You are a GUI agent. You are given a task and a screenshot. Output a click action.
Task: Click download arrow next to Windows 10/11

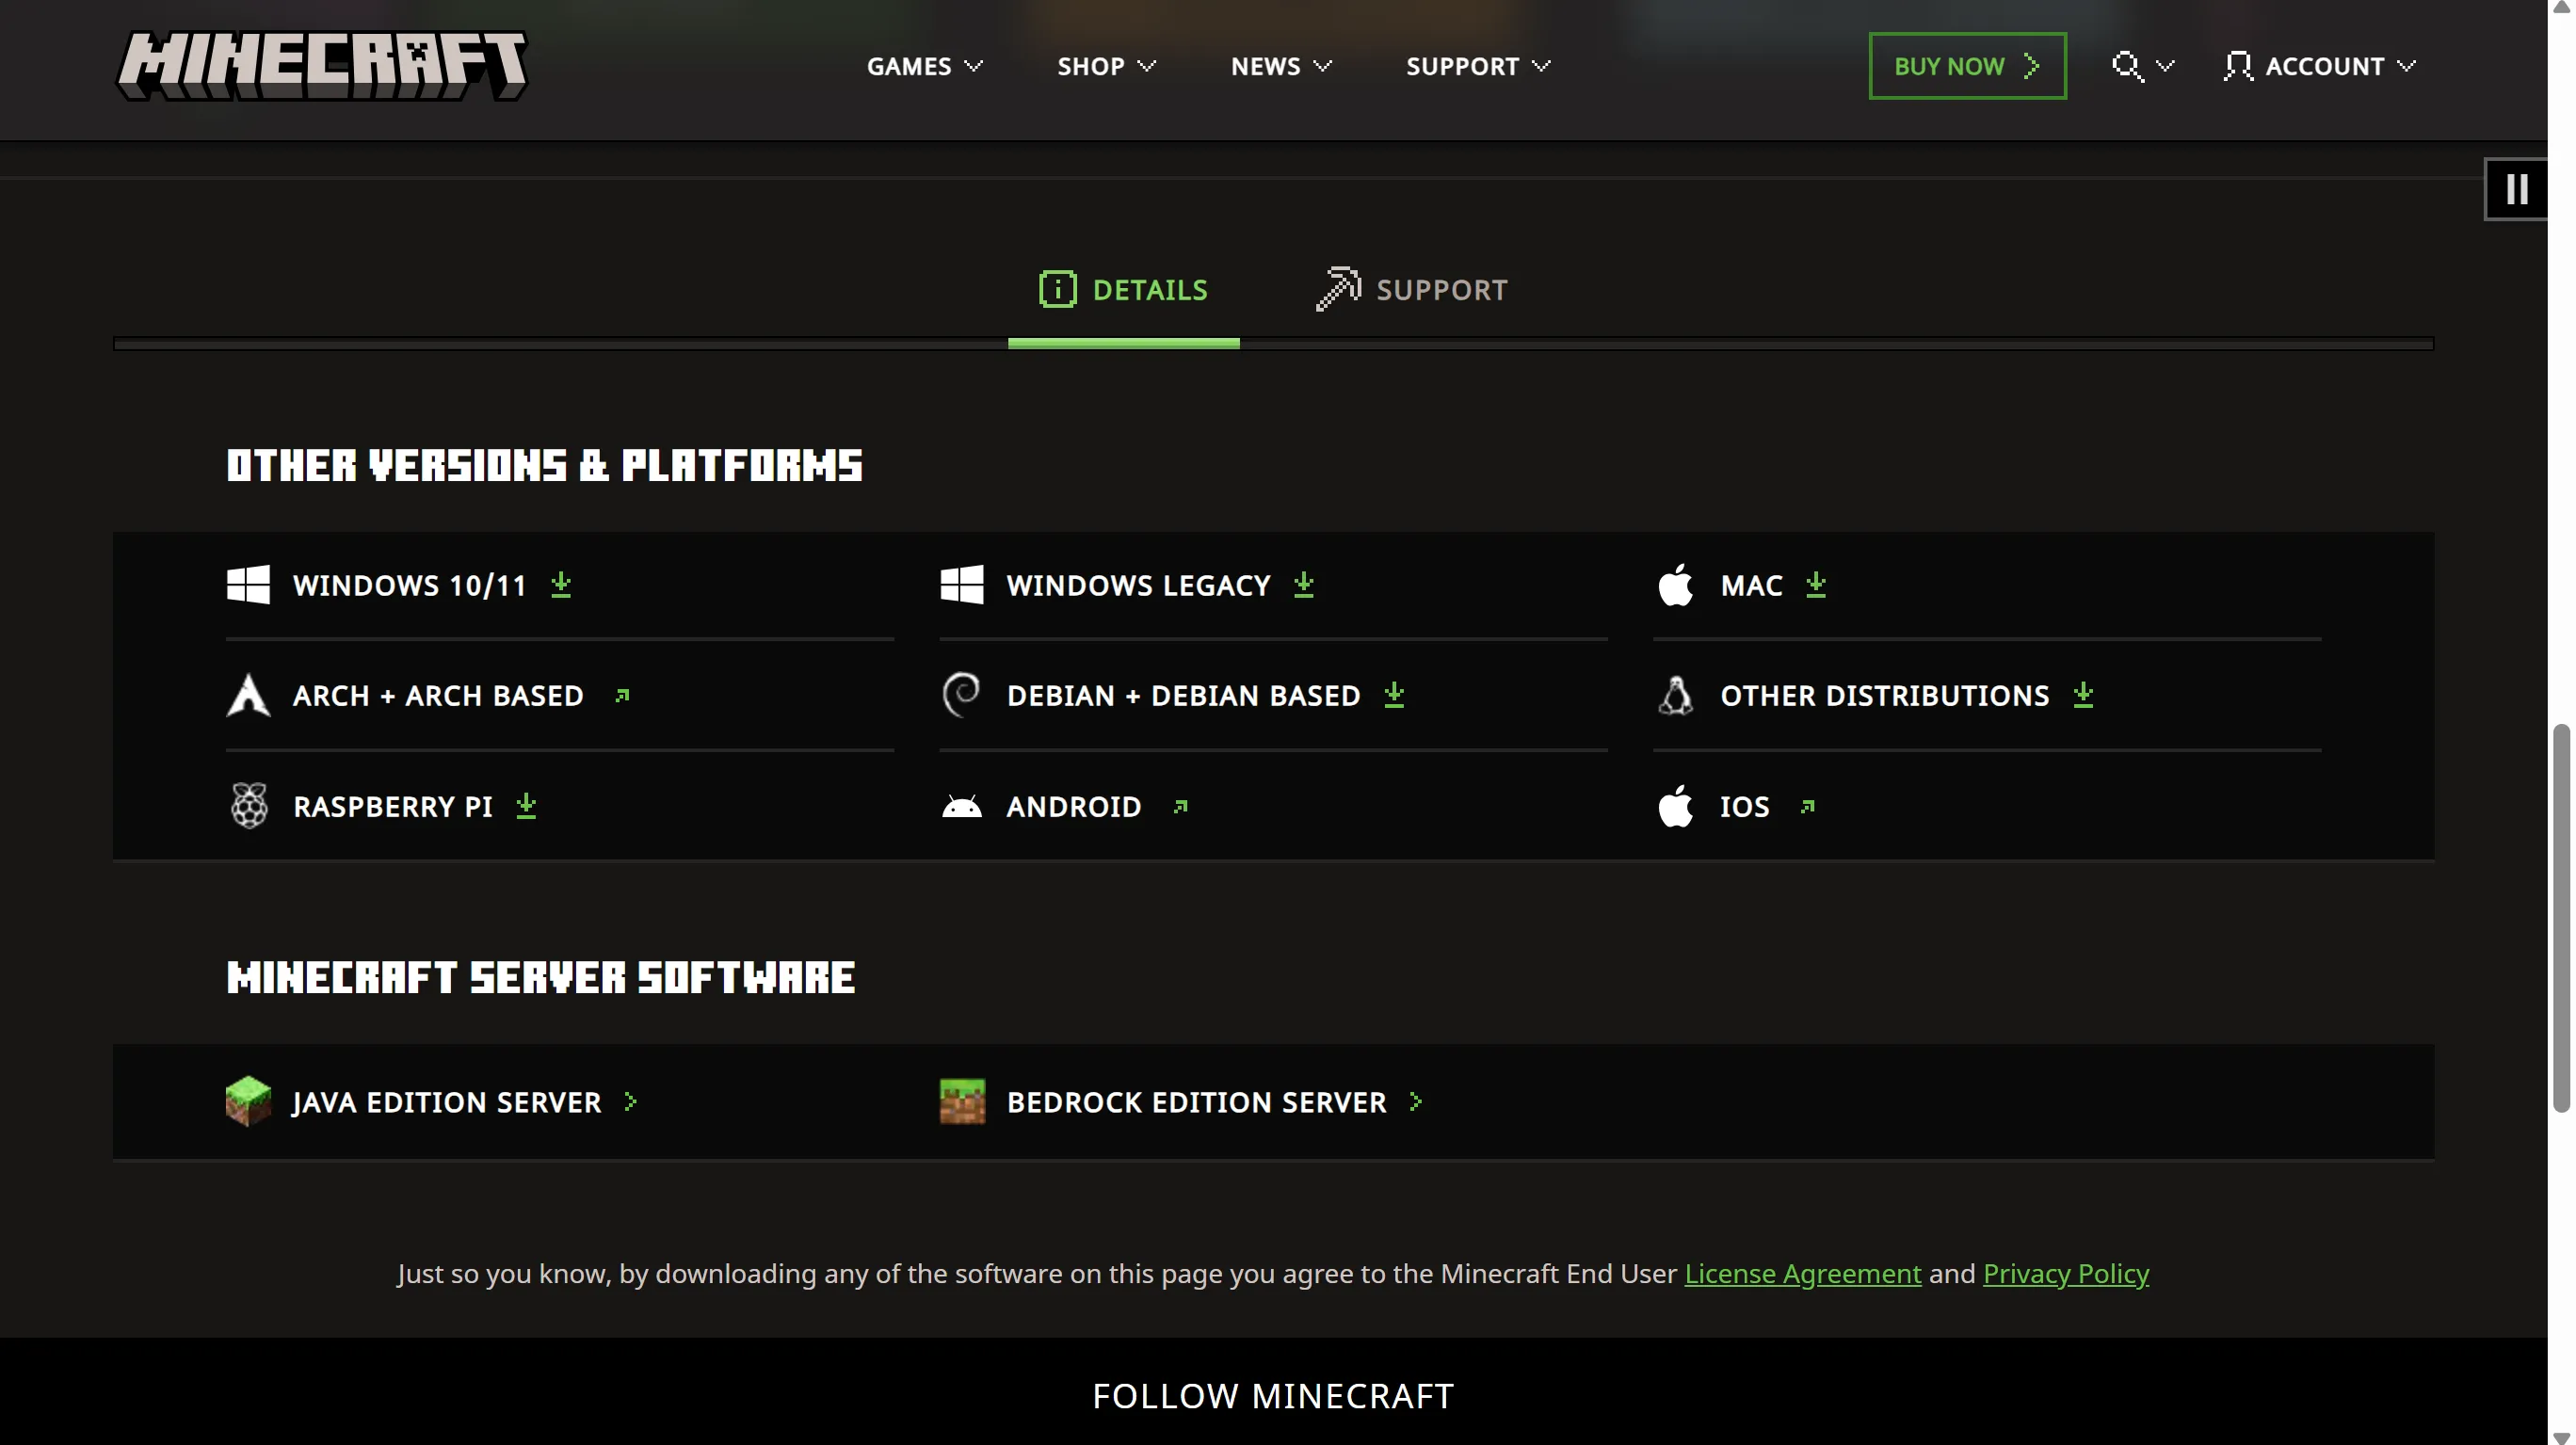(x=561, y=585)
